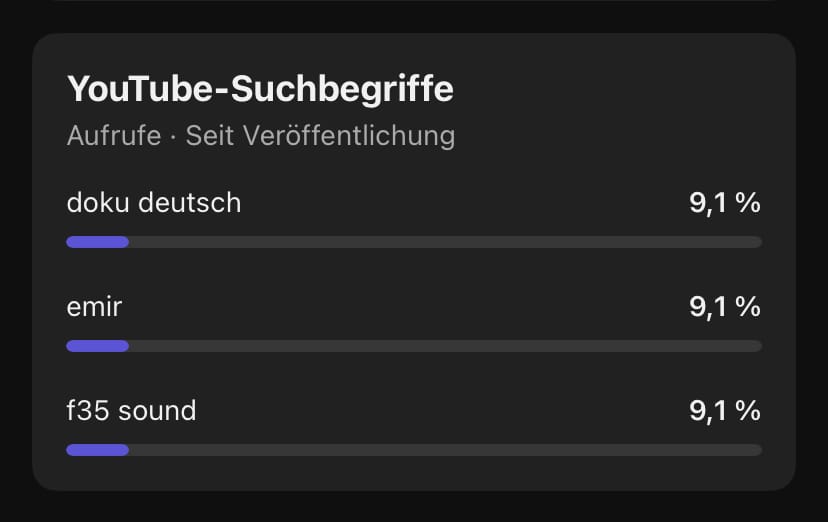Click the 9,1 % value for doku deutsch

(724, 203)
